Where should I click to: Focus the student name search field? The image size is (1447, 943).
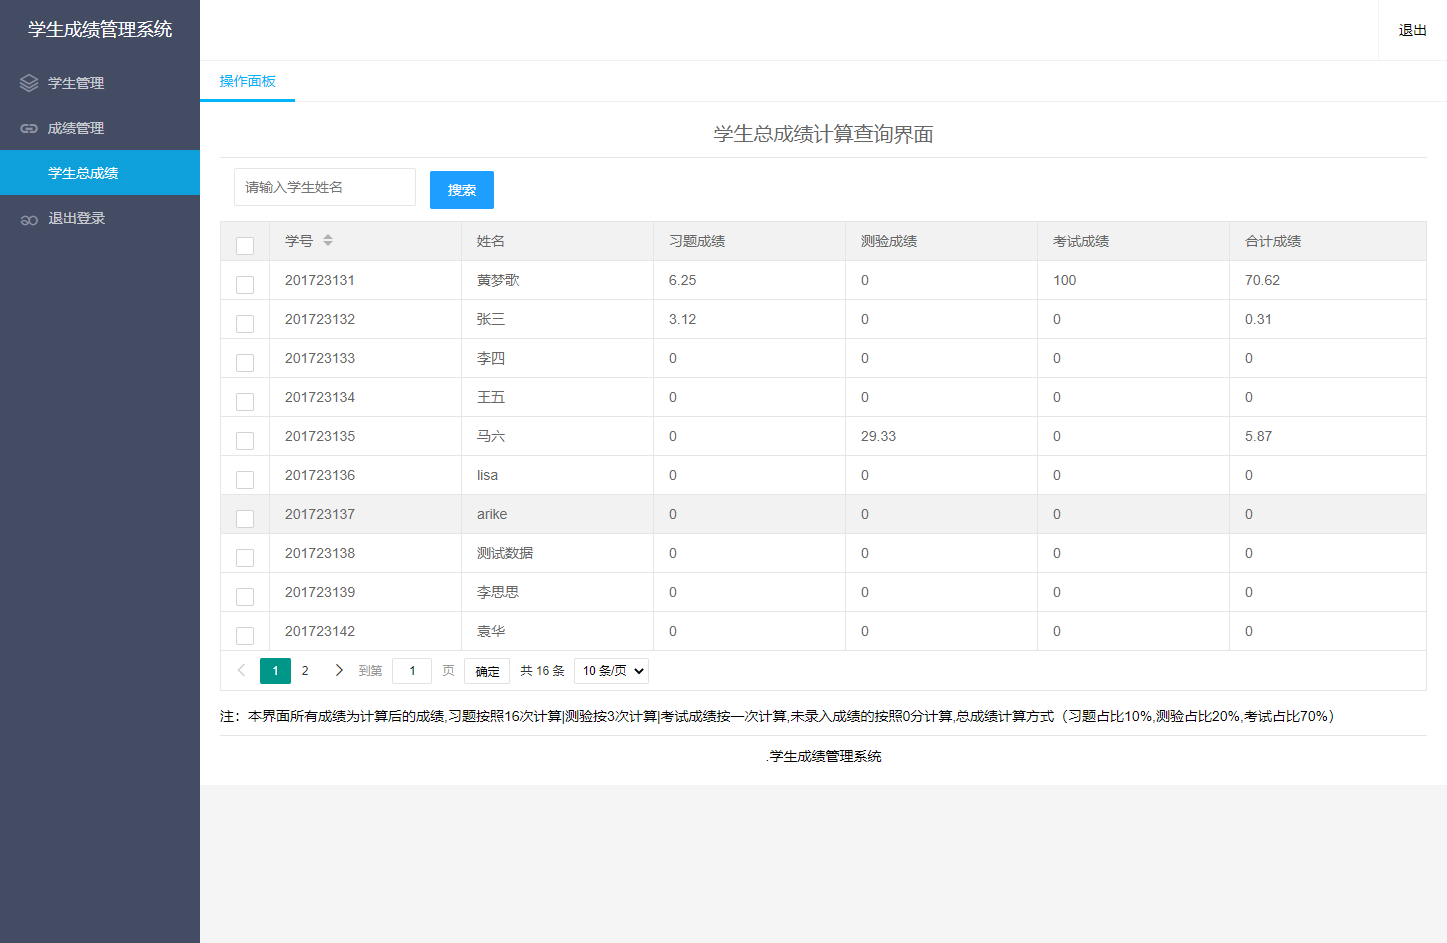coord(324,187)
